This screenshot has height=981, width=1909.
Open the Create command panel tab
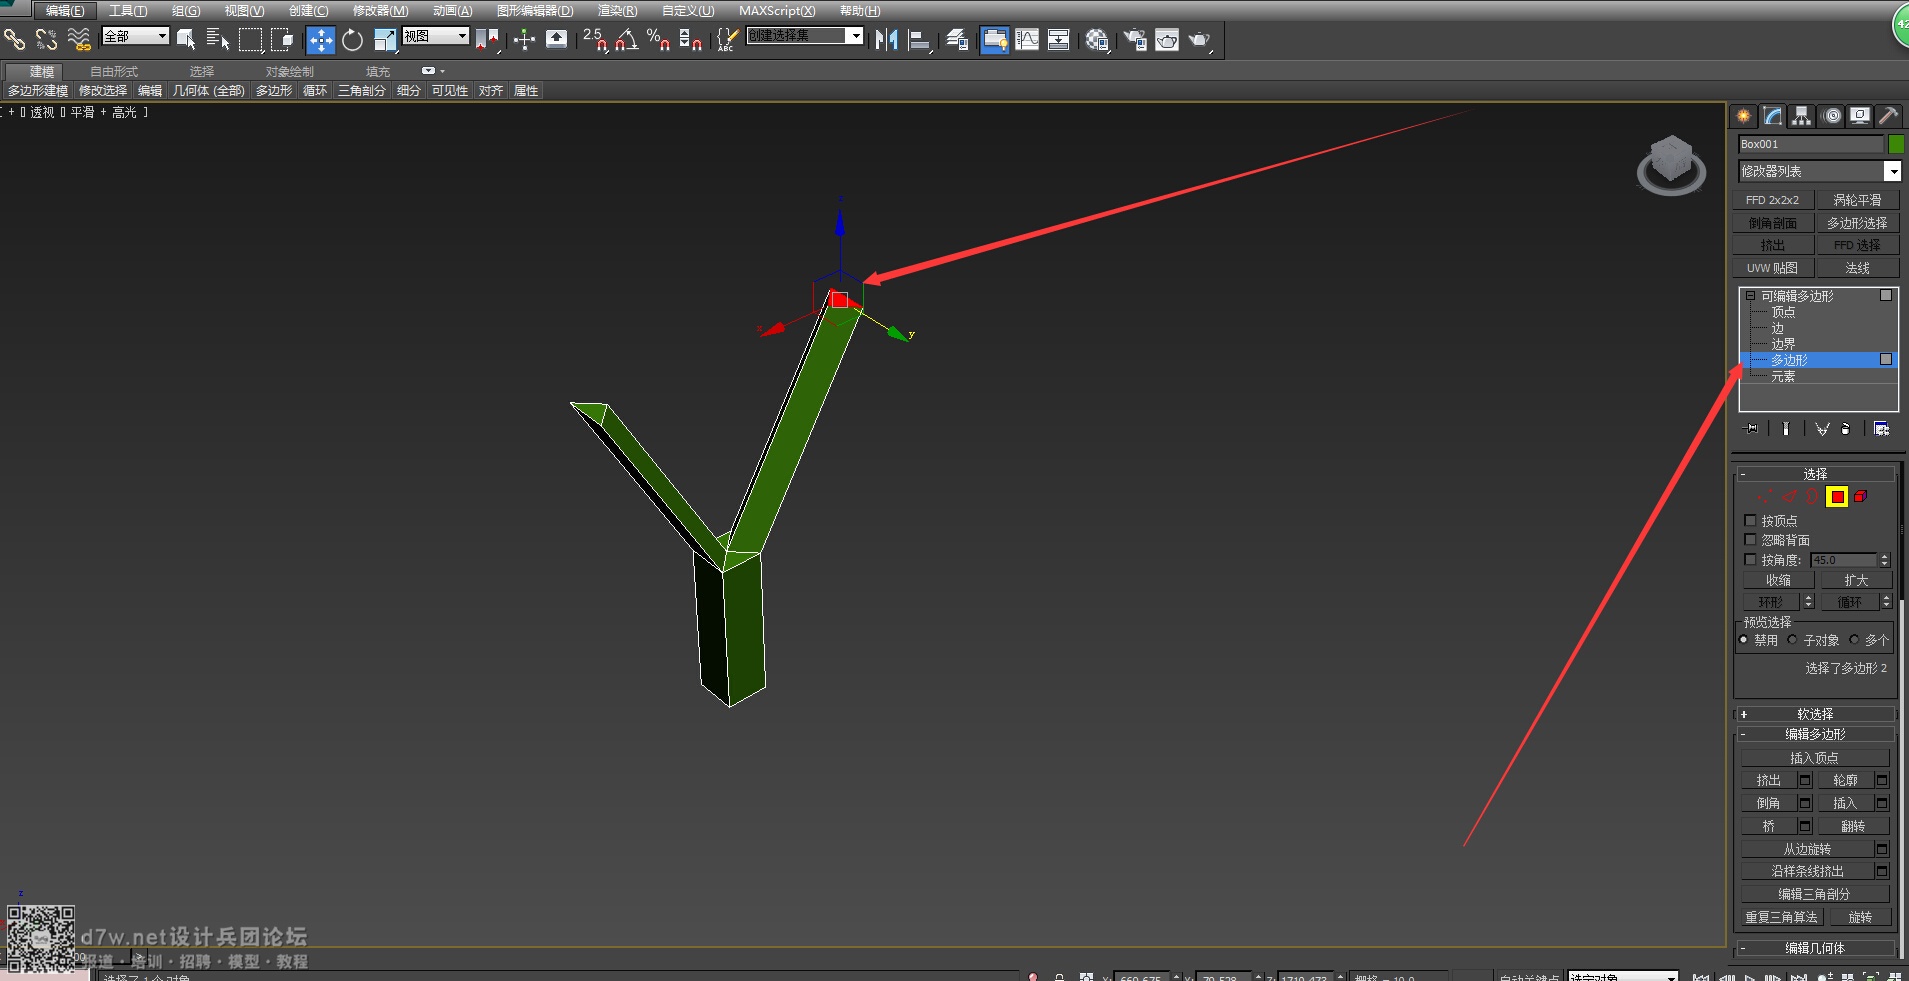(1744, 116)
